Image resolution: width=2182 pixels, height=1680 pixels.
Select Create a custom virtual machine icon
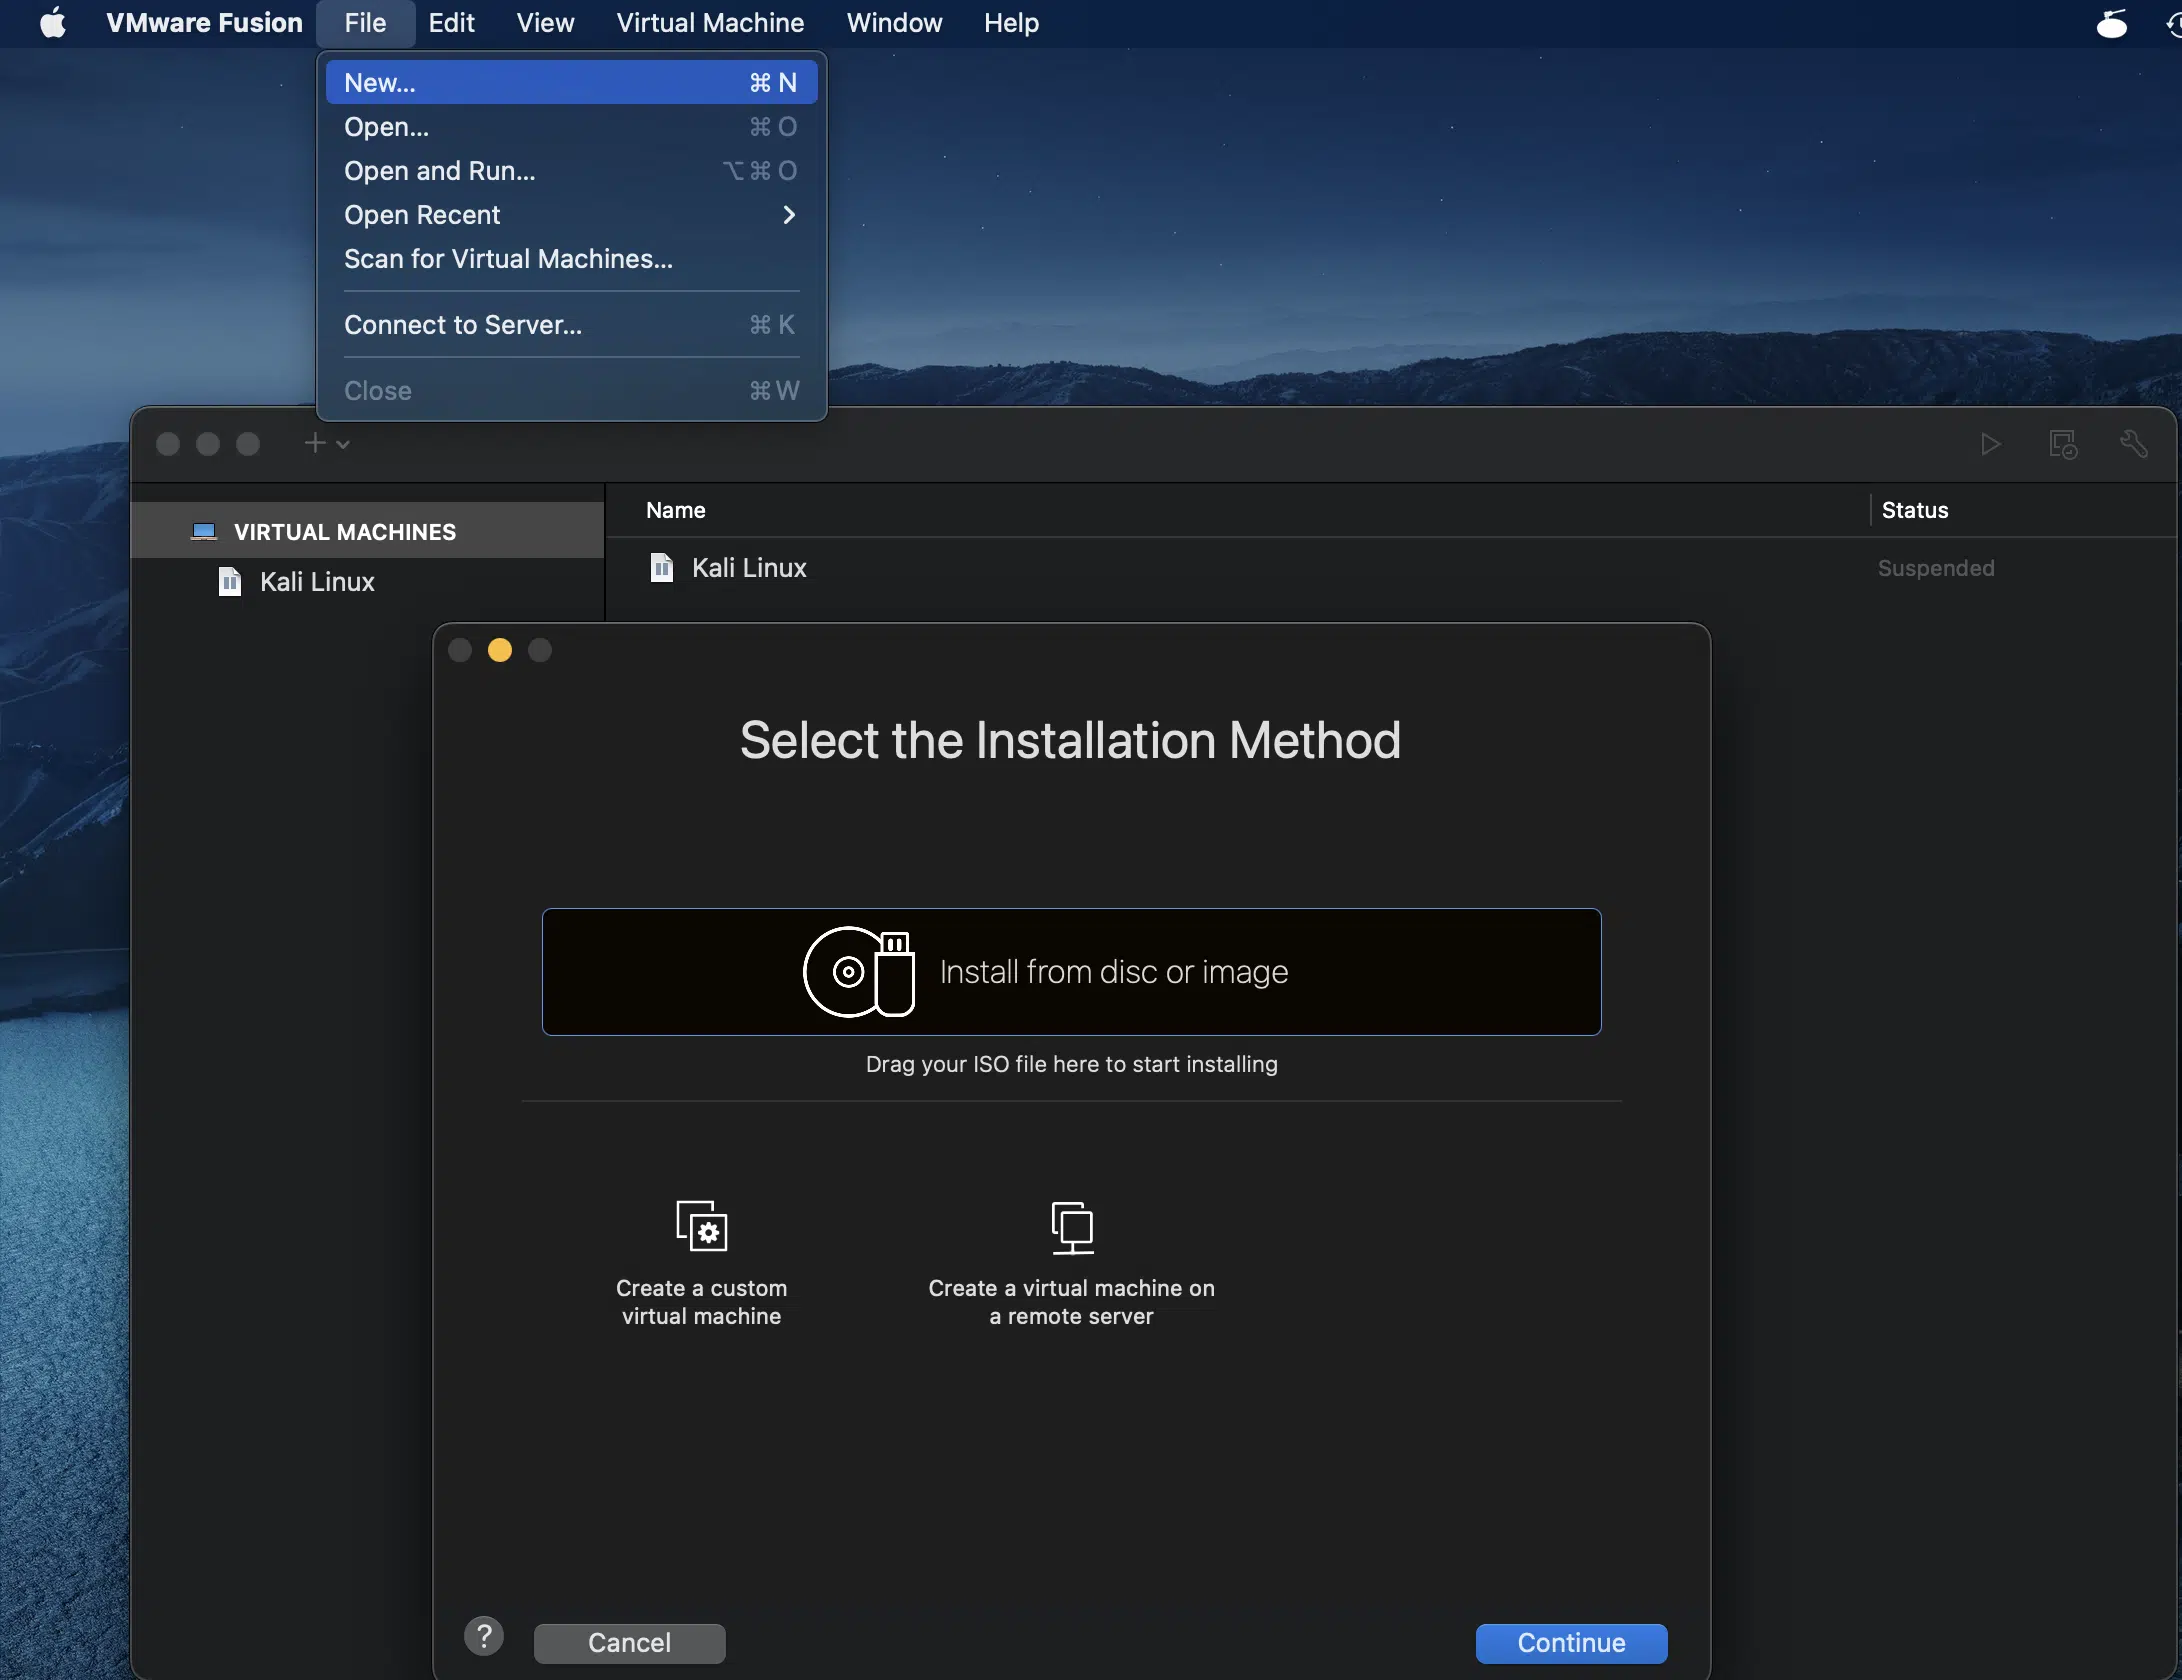coord(701,1226)
